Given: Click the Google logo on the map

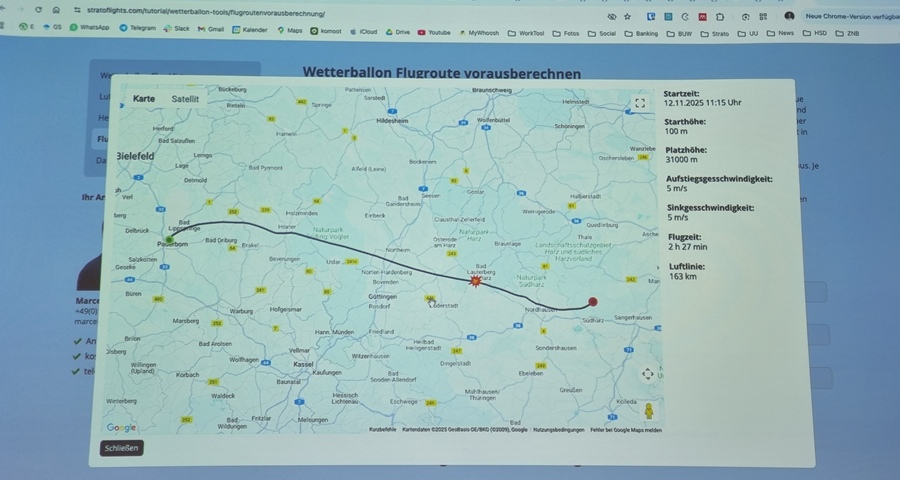Looking at the screenshot, I should pyautogui.click(x=121, y=427).
